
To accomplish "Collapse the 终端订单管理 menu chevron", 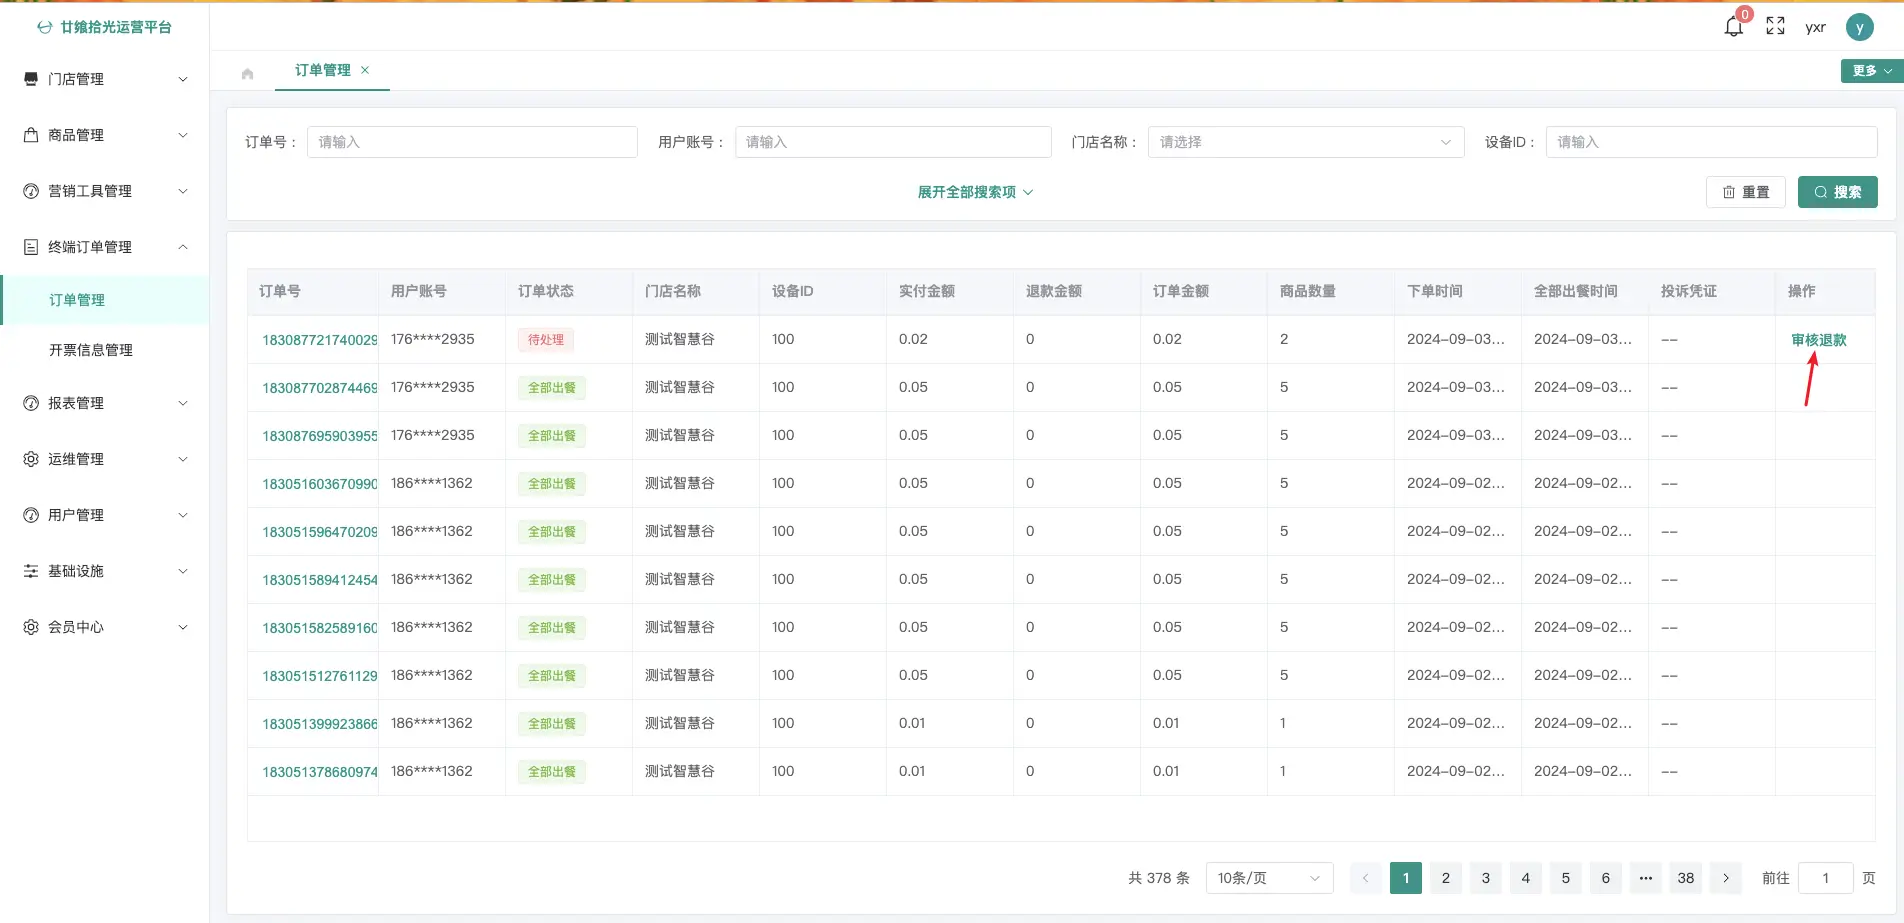I will pyautogui.click(x=183, y=247).
